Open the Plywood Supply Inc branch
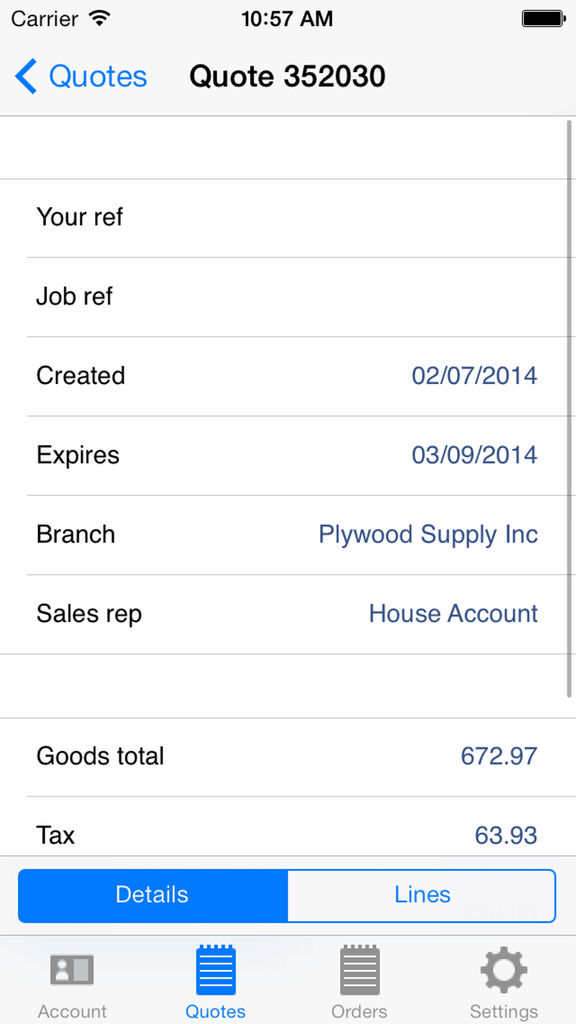Screen dimensions: 576x1024 [428, 535]
